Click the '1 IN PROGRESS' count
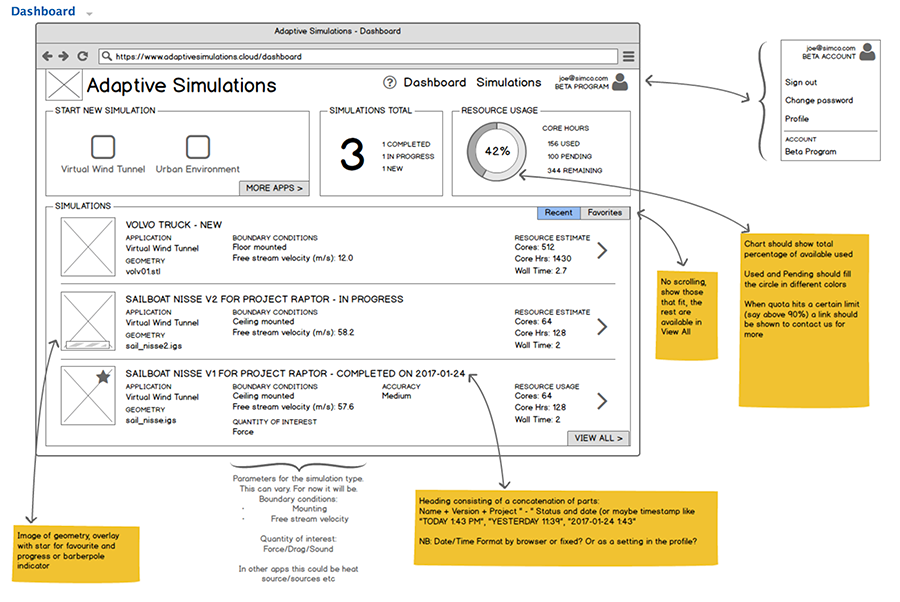This screenshot has height=602, width=900. point(408,157)
